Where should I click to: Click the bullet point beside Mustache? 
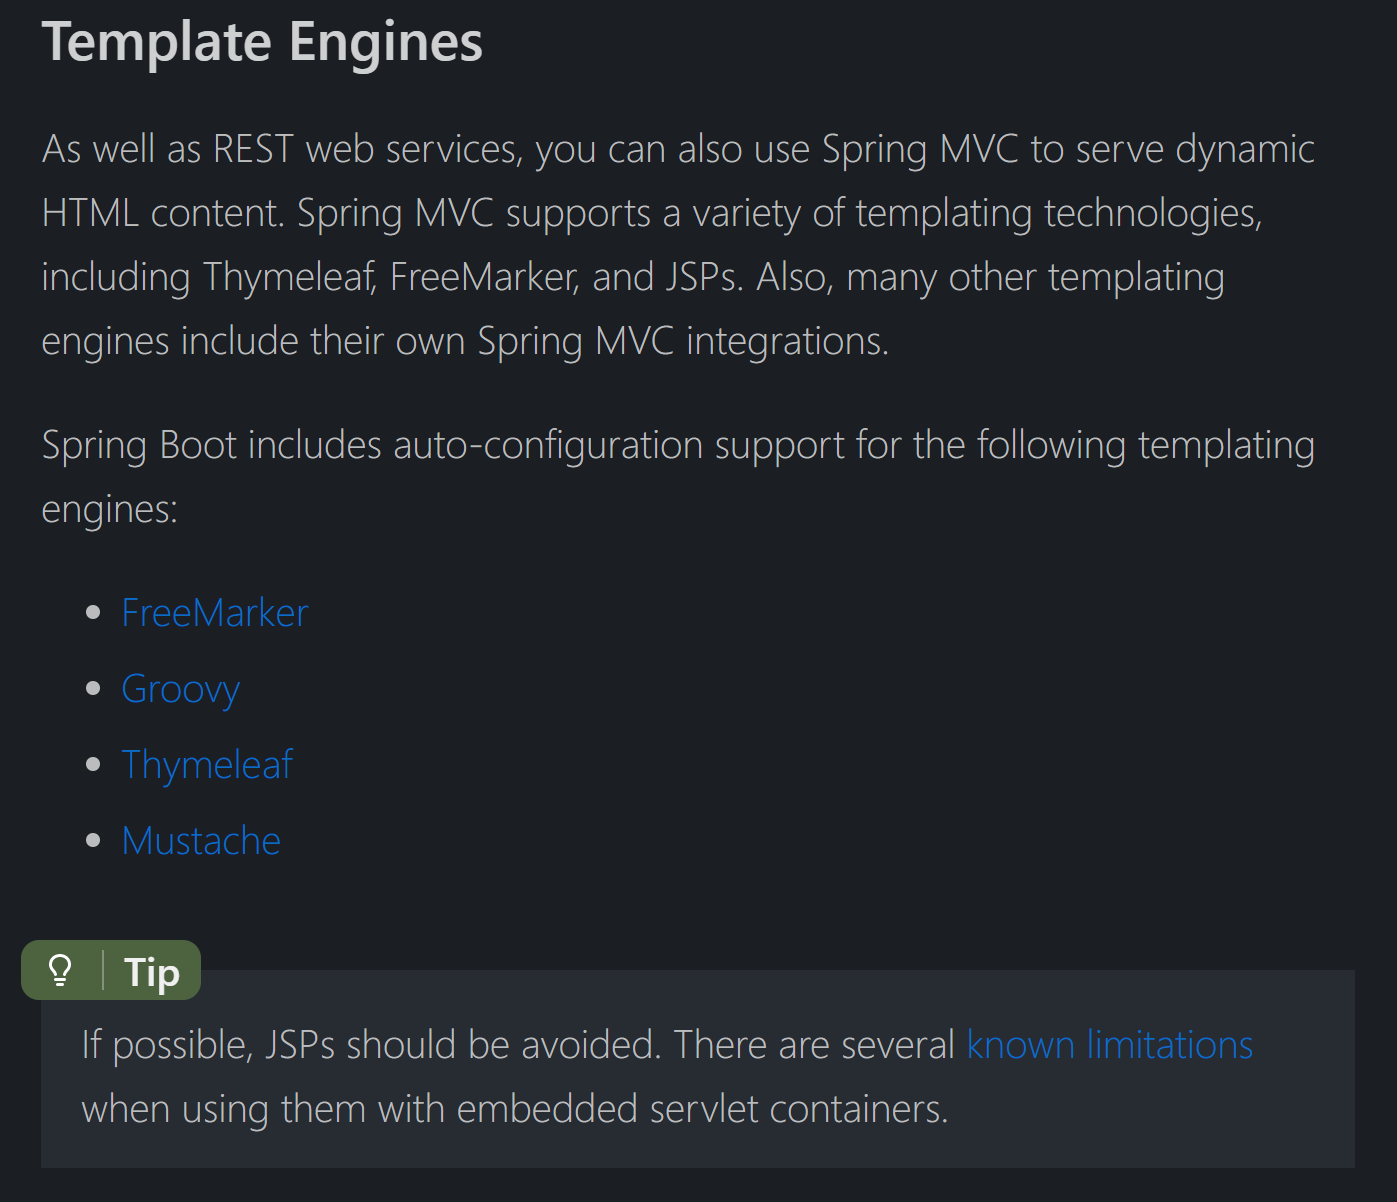pyautogui.click(x=94, y=840)
